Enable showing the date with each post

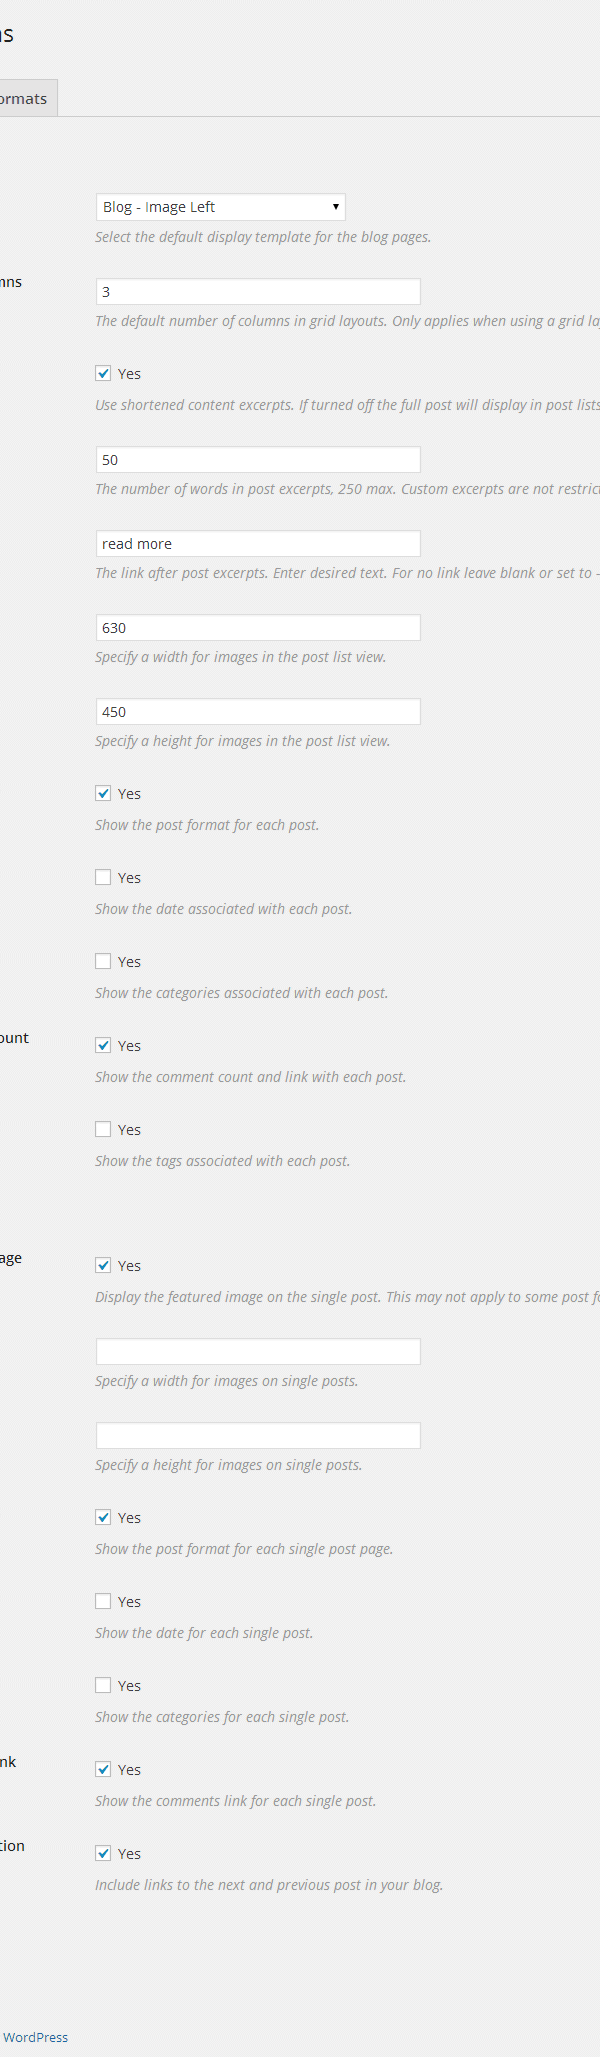pos(103,877)
